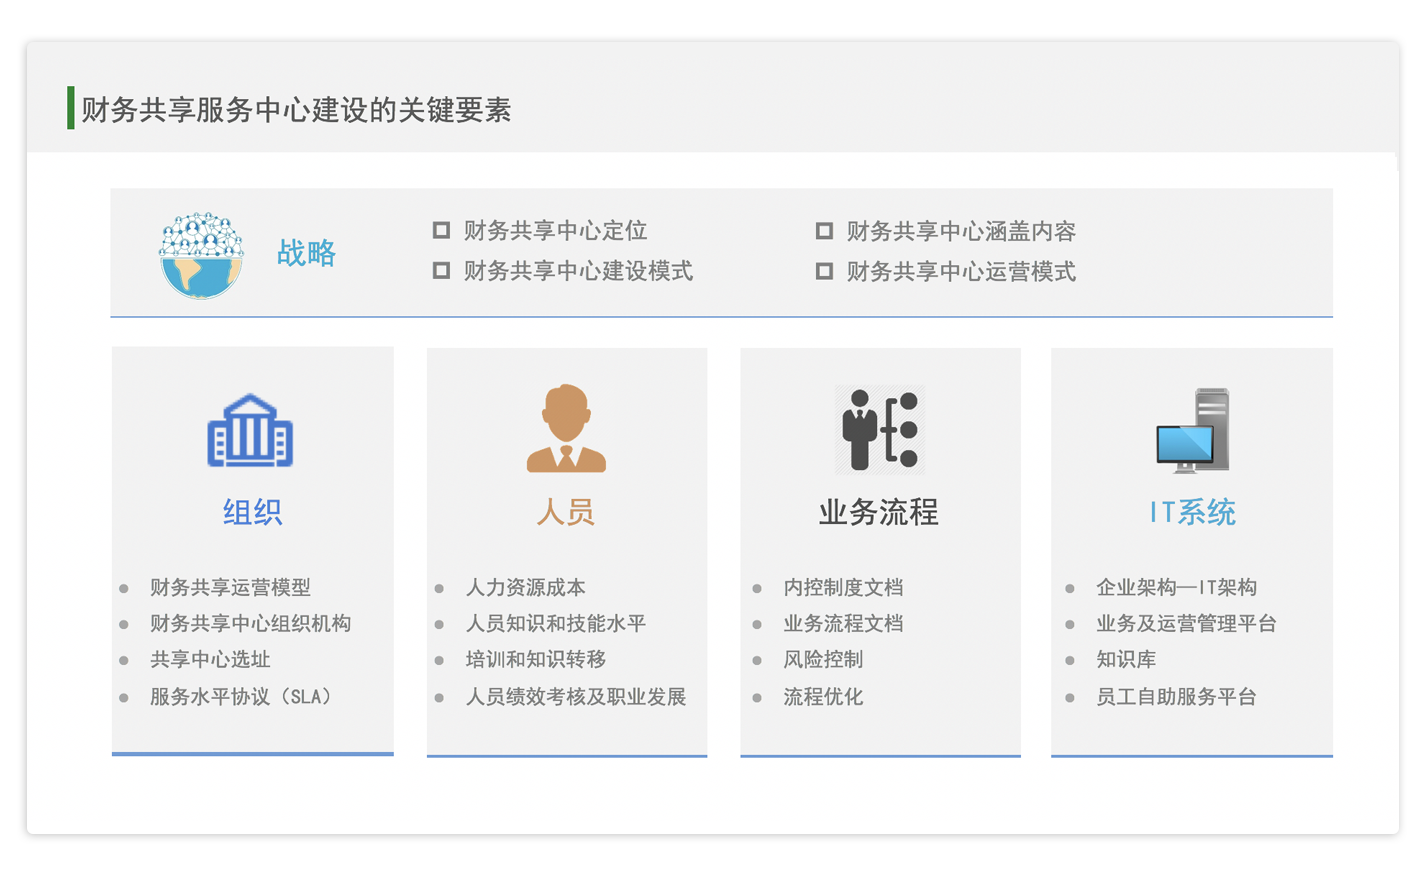Check the box for 财务共享中心定位
The image size is (1425, 875).
[441, 231]
